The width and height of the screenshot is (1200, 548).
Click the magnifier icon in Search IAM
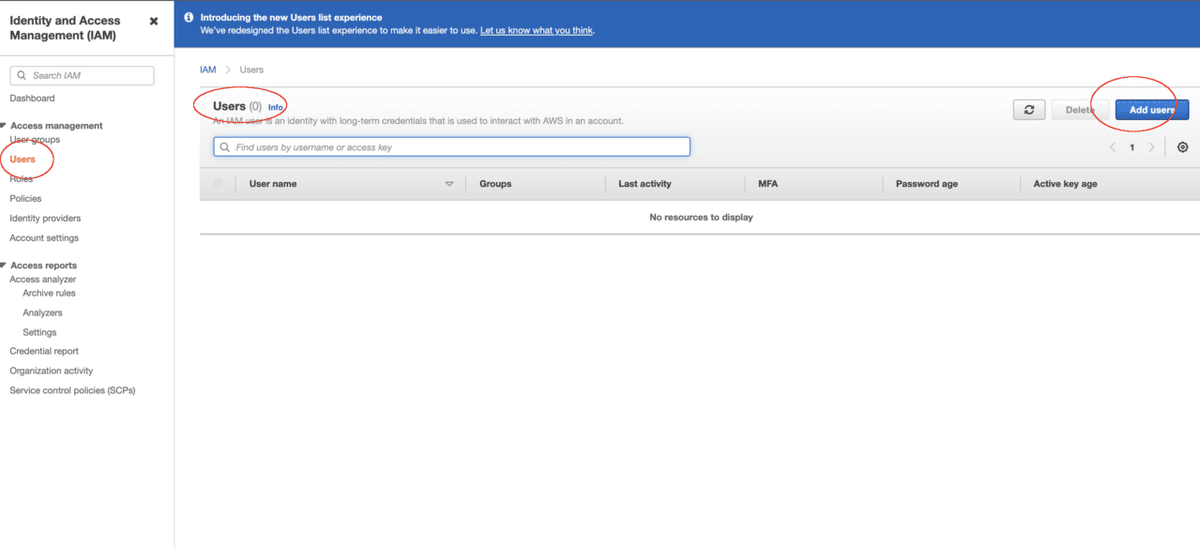coord(22,76)
